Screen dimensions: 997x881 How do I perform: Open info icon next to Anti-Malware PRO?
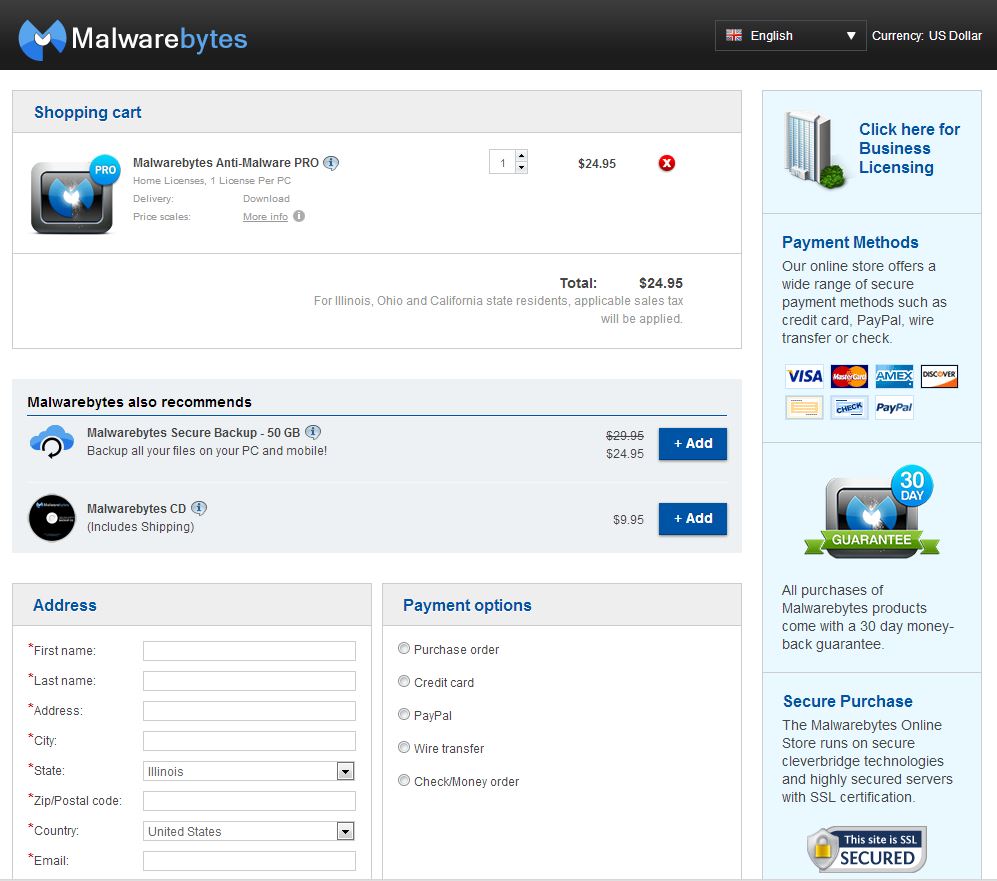[x=331, y=163]
